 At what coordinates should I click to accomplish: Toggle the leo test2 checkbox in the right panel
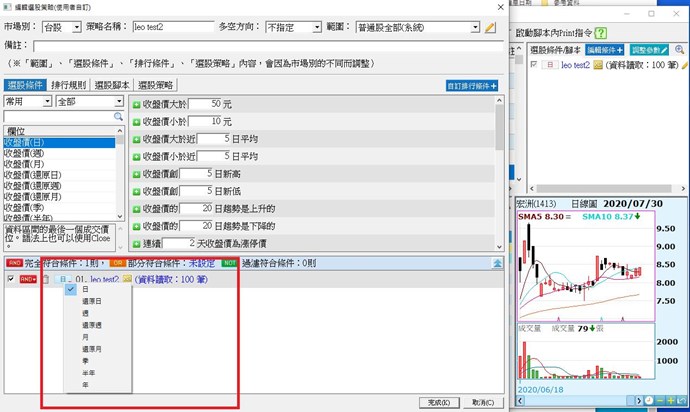[533, 64]
